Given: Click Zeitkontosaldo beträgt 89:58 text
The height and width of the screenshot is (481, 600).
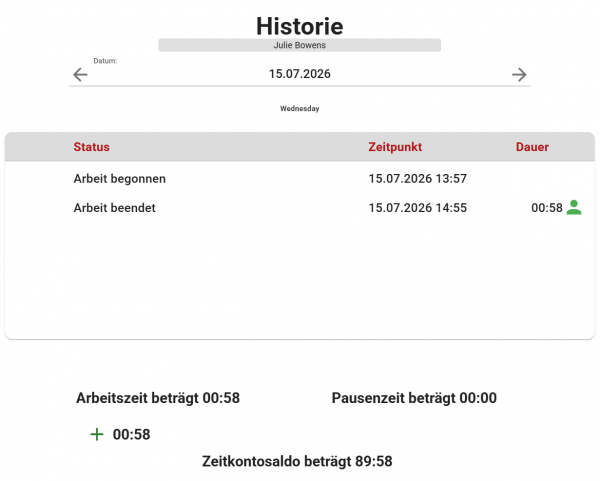Looking at the screenshot, I should tap(297, 461).
